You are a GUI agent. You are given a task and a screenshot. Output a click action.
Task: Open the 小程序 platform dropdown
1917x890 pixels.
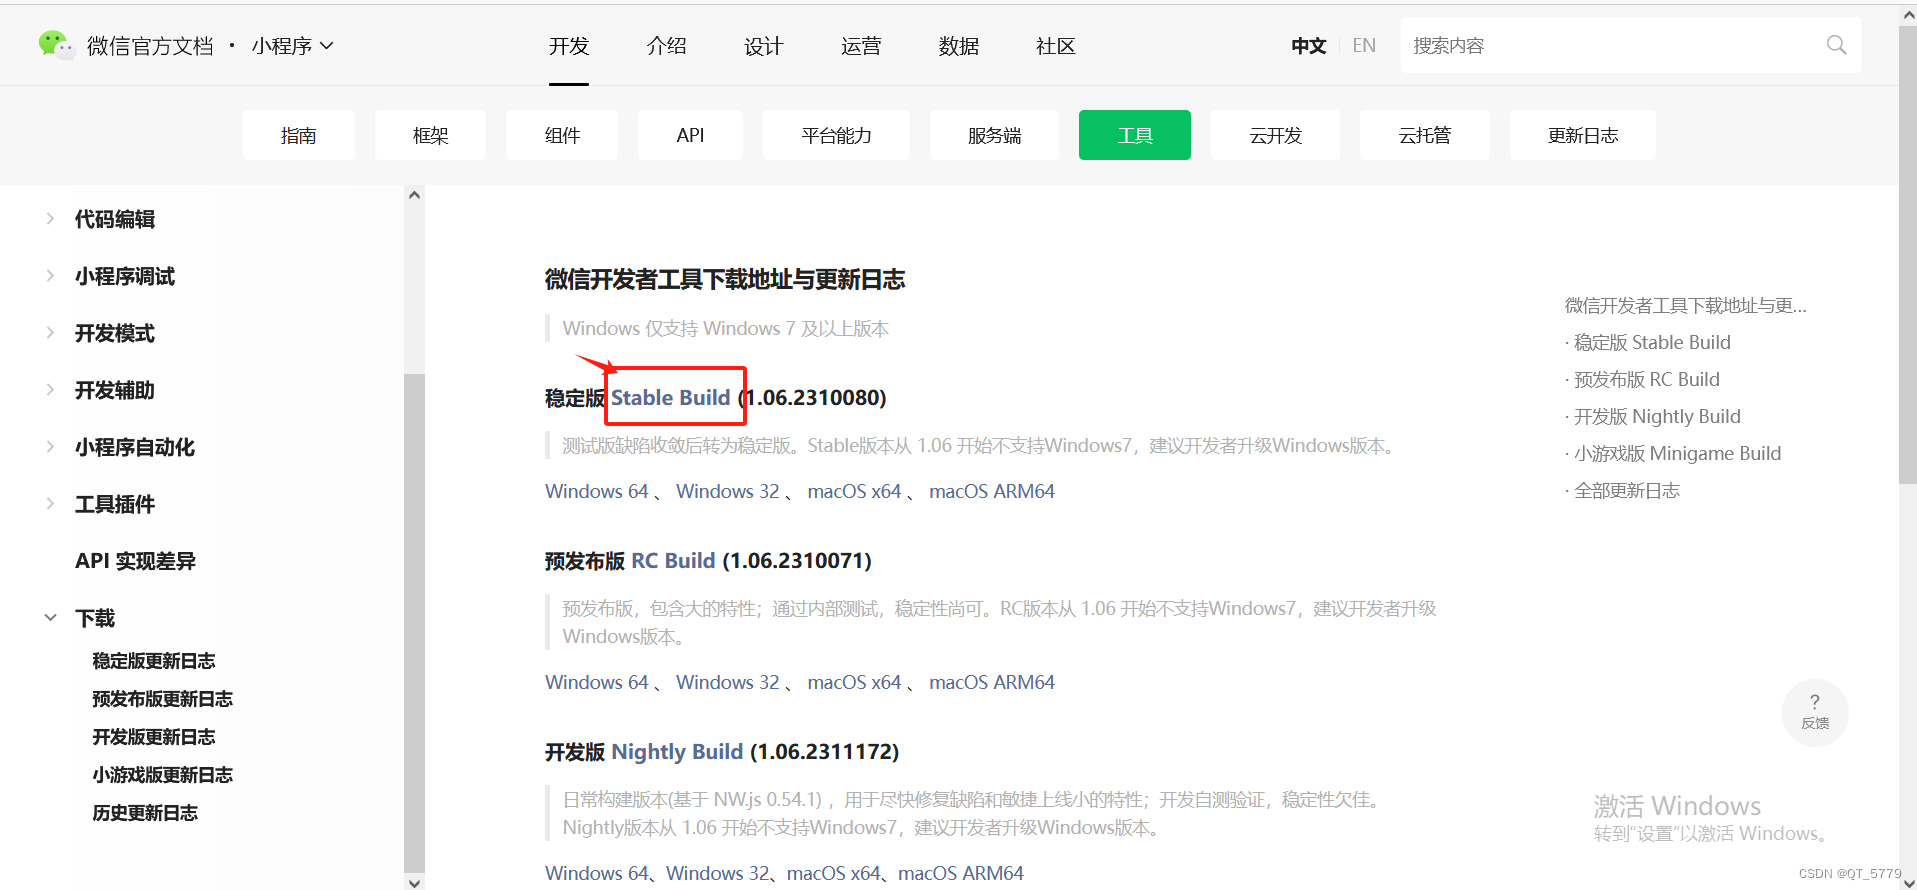coord(292,46)
